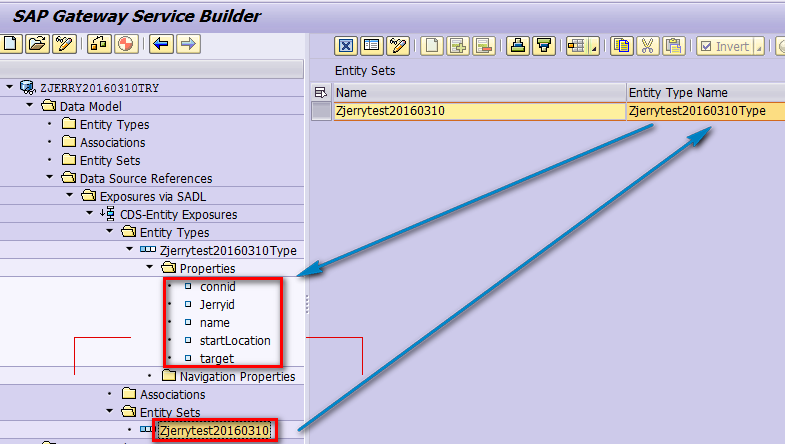785x444 pixels.
Task: Click the Zjerrytest20160310 Name cell
Action: click(x=480, y=111)
